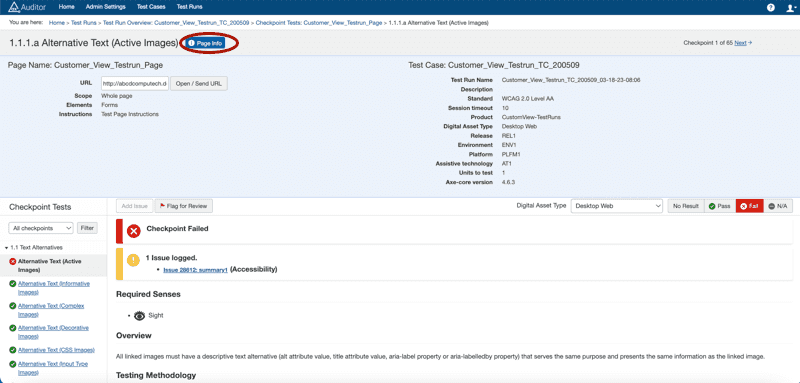Set result to Pass
The image size is (800, 383).
[720, 206]
